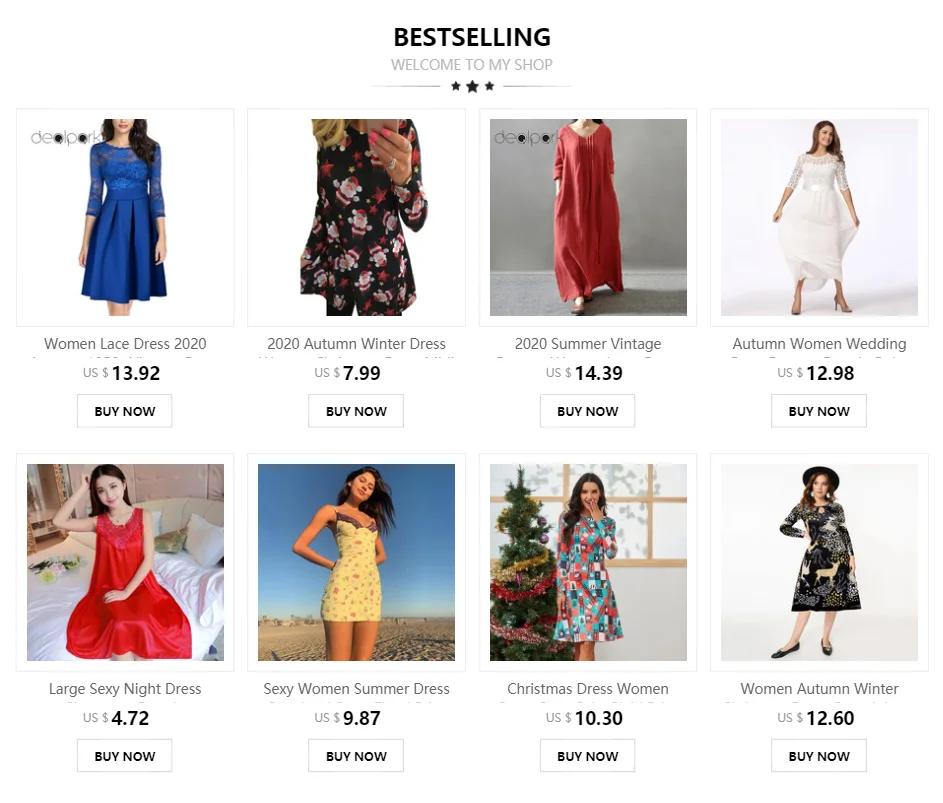Click Buy Now under 2020 Summer Vintage

pyautogui.click(x=588, y=411)
